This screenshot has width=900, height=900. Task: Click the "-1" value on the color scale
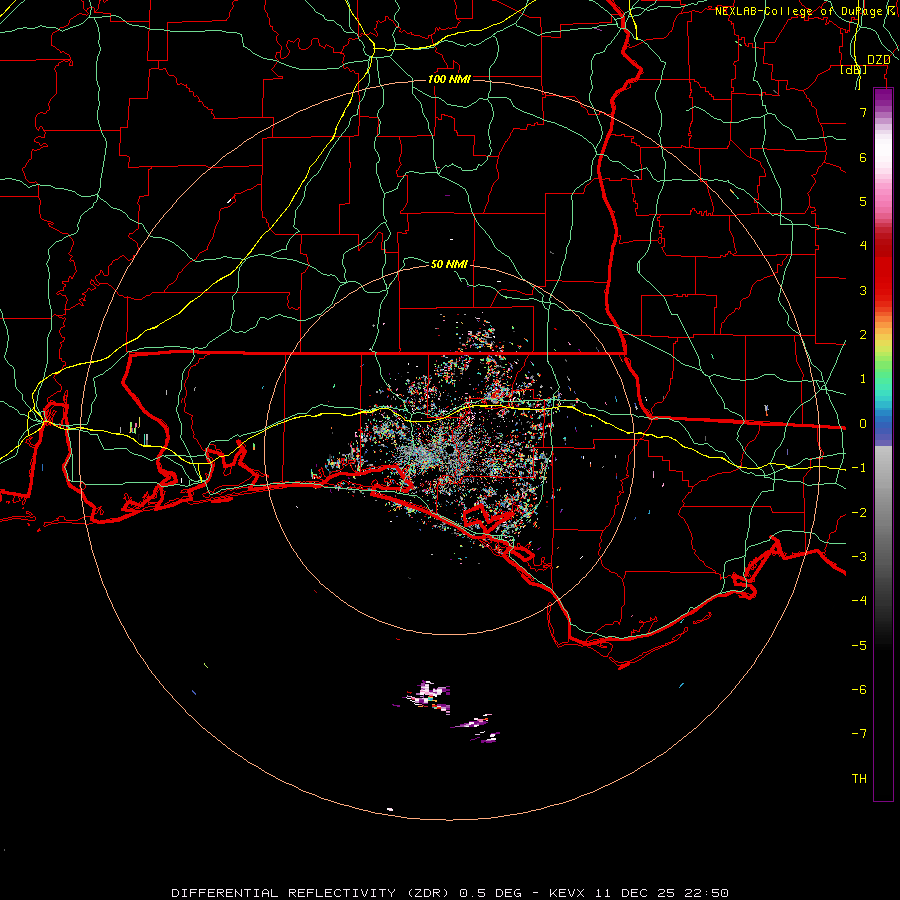(x=859, y=468)
